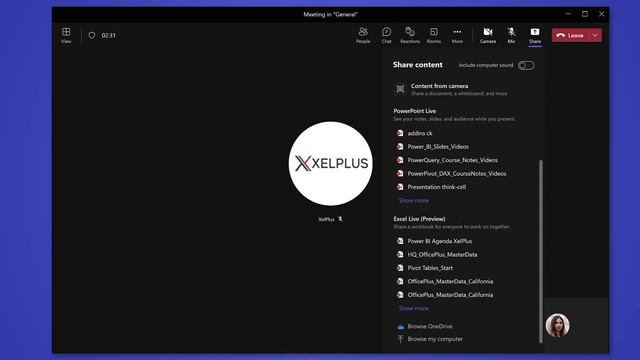The width and height of the screenshot is (640, 360).
Task: Unmute the Mic
Action: coord(511,35)
